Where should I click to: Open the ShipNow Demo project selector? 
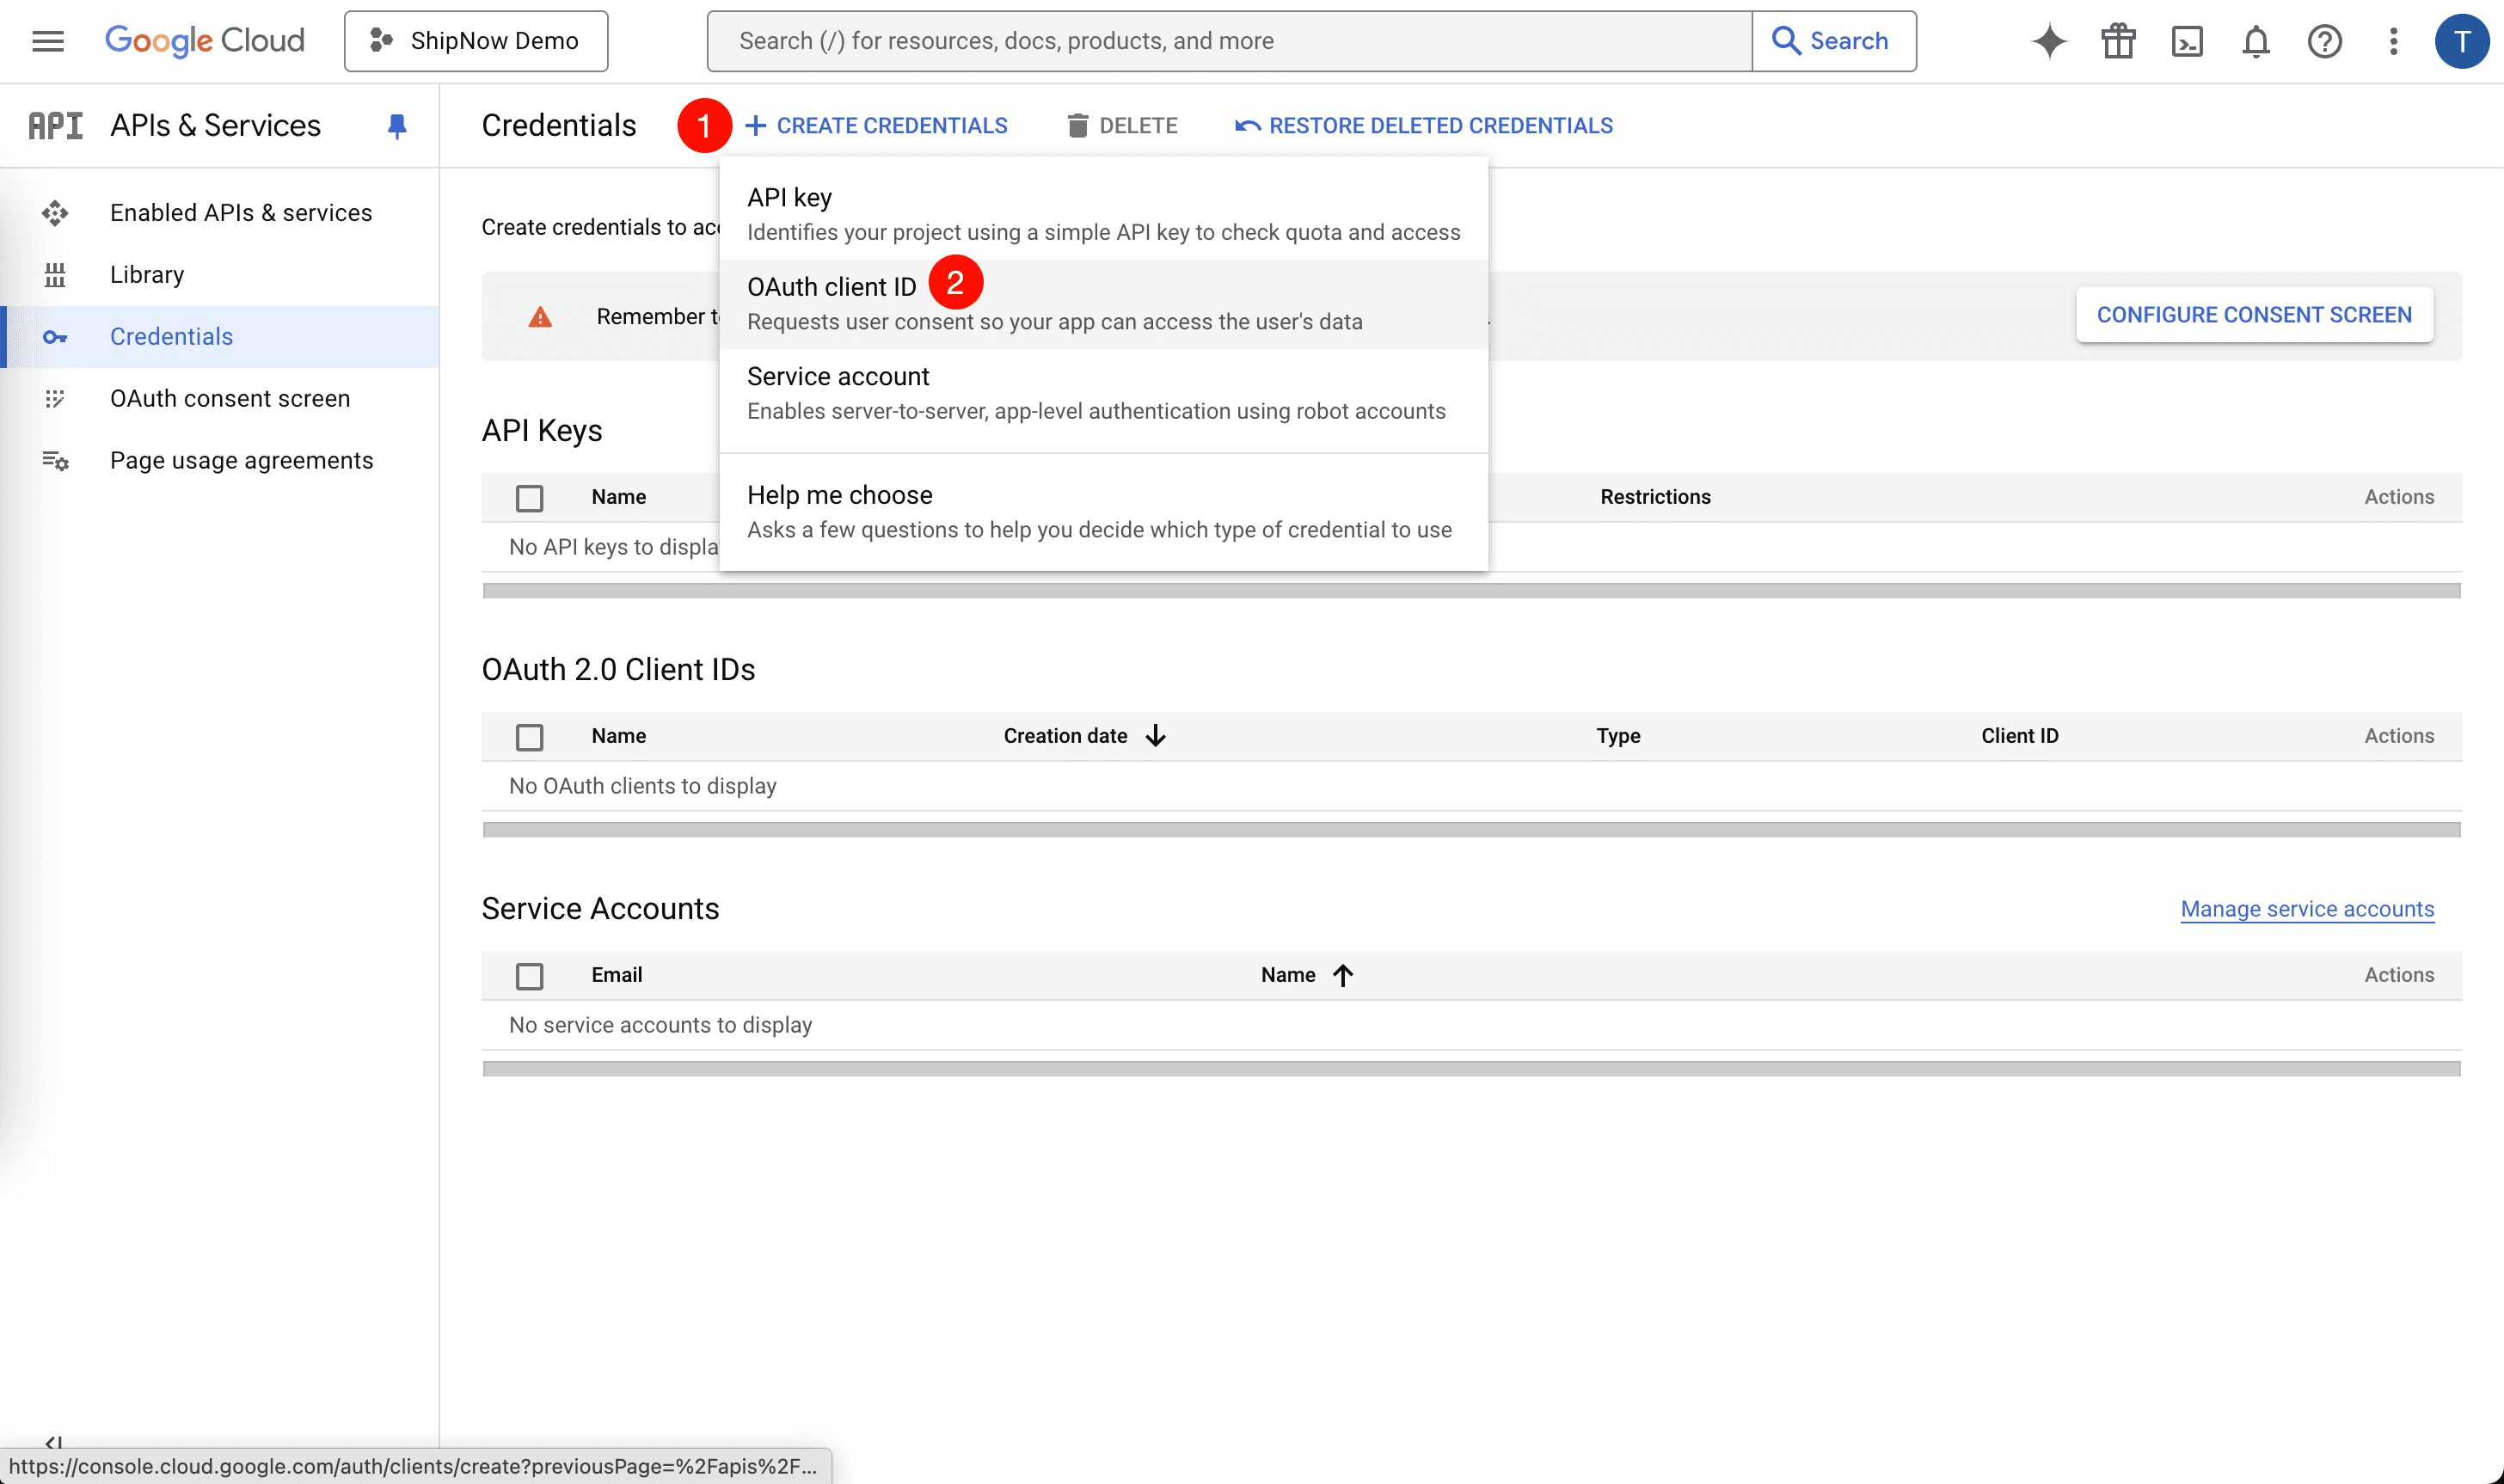476,40
